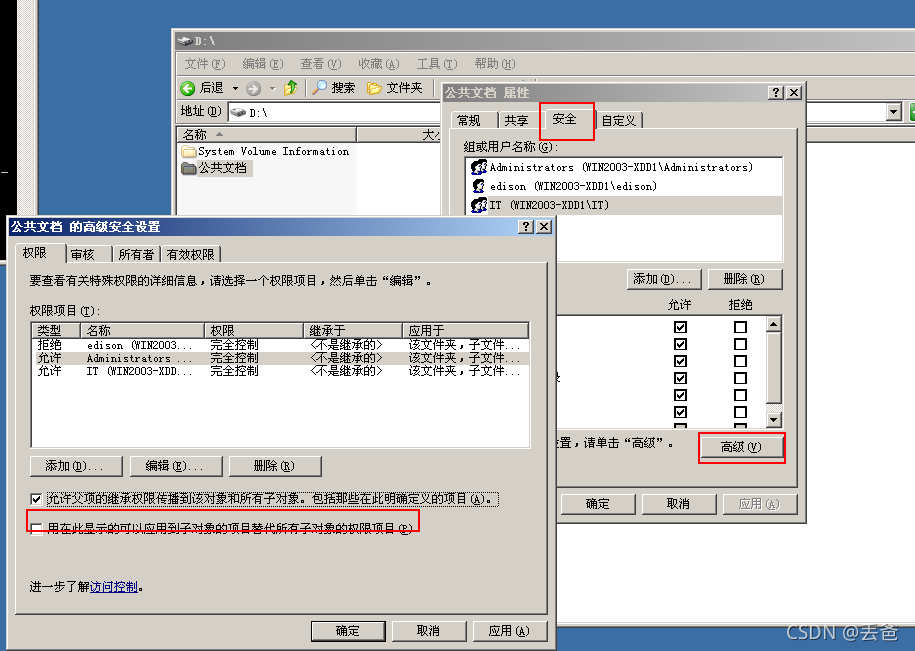
Task: Click 添加(D)... in advanced security dialog
Action: (75, 466)
